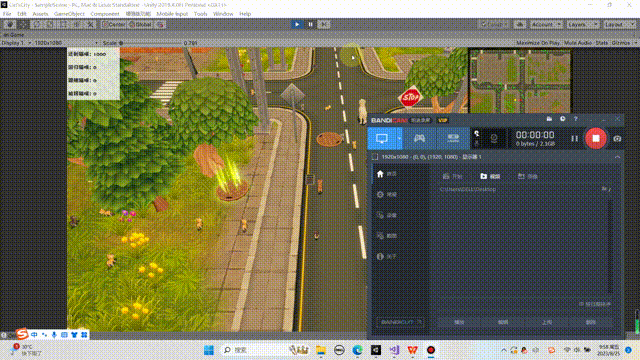Screen dimensions: 640x360
Task: Open the Layers dropdown
Action: pyautogui.click(x=582, y=24)
